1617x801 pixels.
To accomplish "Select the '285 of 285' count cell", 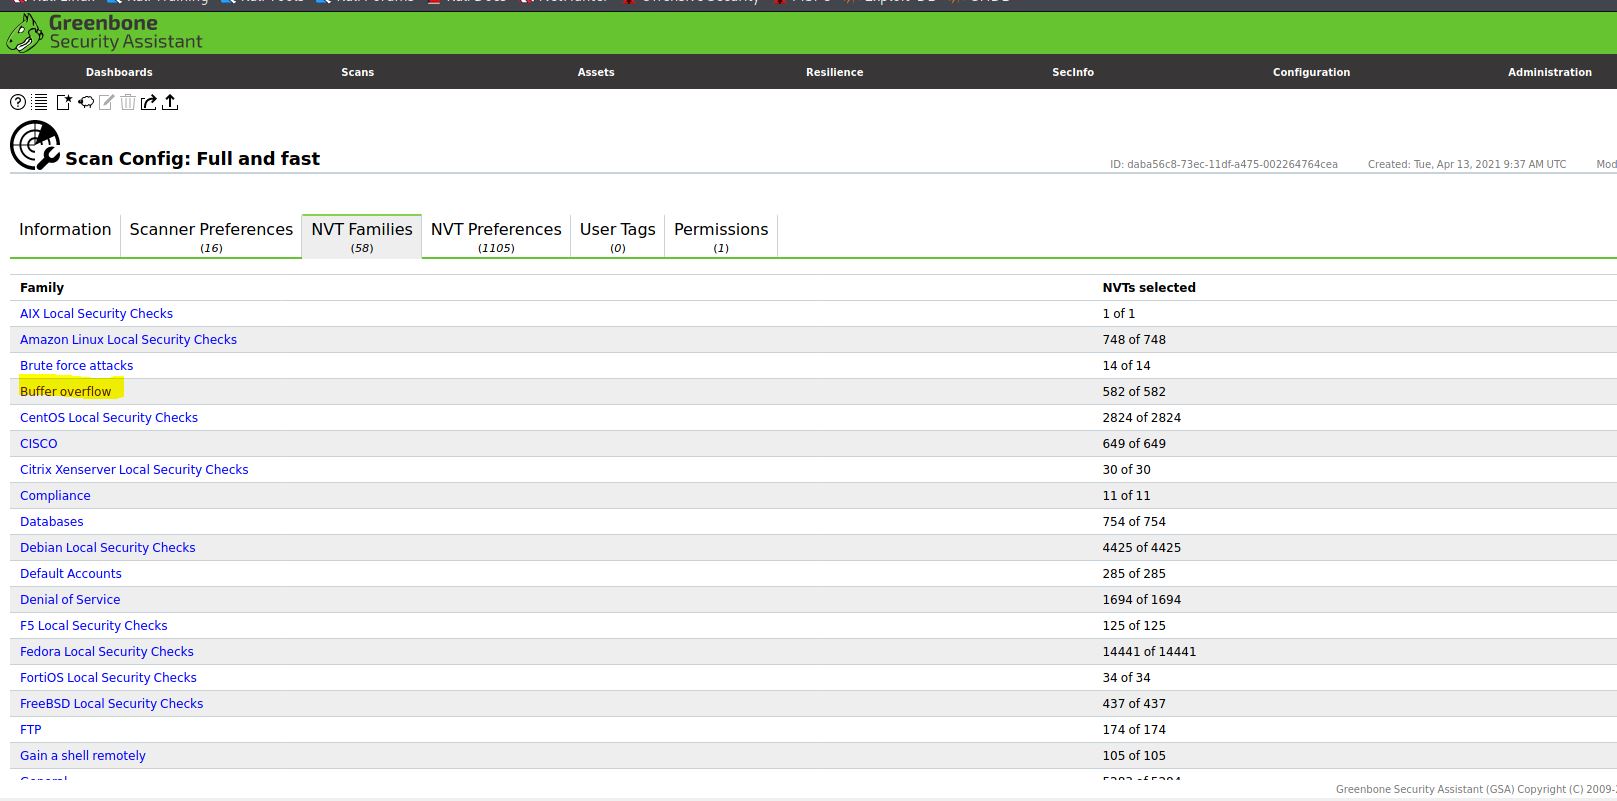I will tap(1134, 574).
